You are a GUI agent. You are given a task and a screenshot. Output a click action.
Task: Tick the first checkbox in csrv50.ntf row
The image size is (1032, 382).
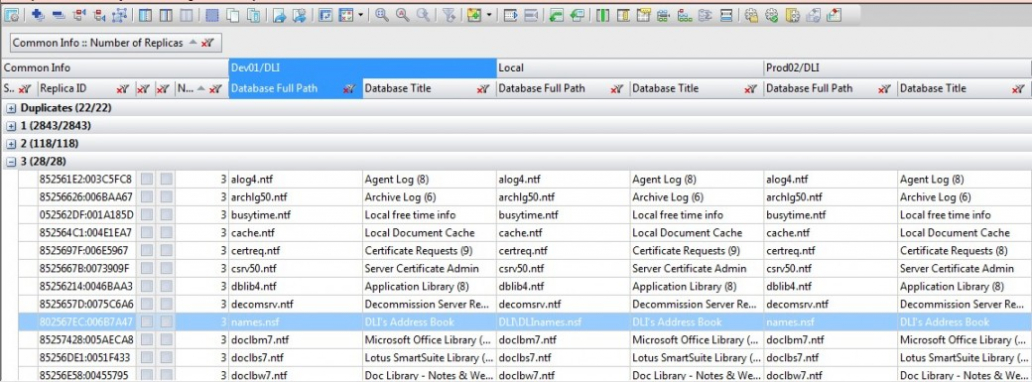146,268
